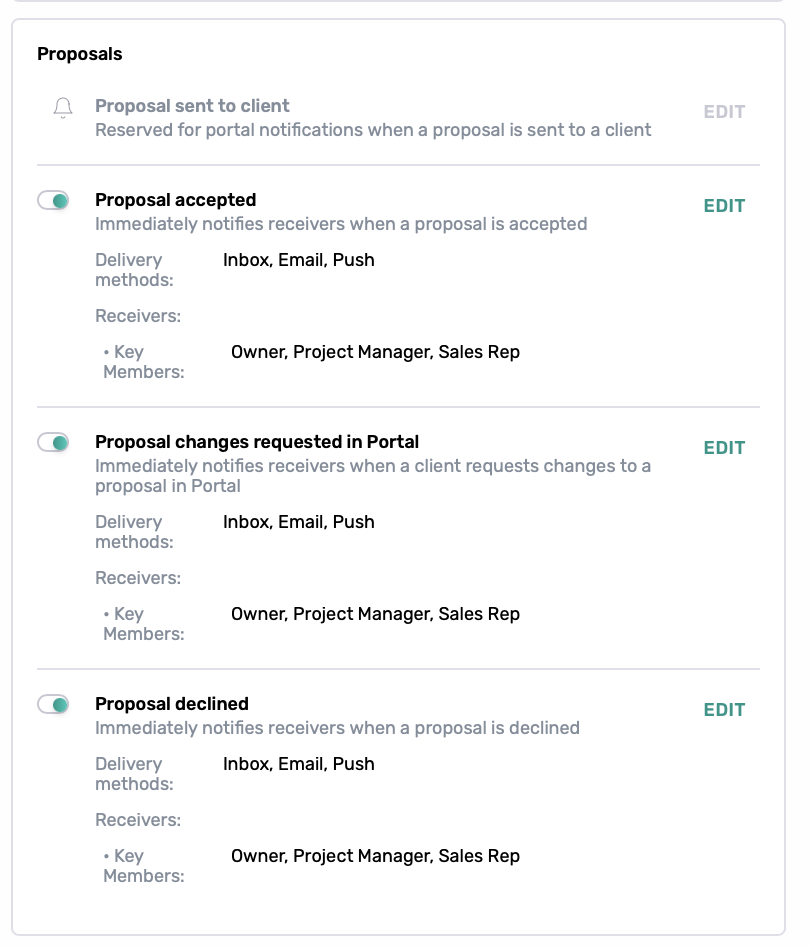Select the Proposal sent to client title
The image size is (810, 946).
click(x=192, y=106)
